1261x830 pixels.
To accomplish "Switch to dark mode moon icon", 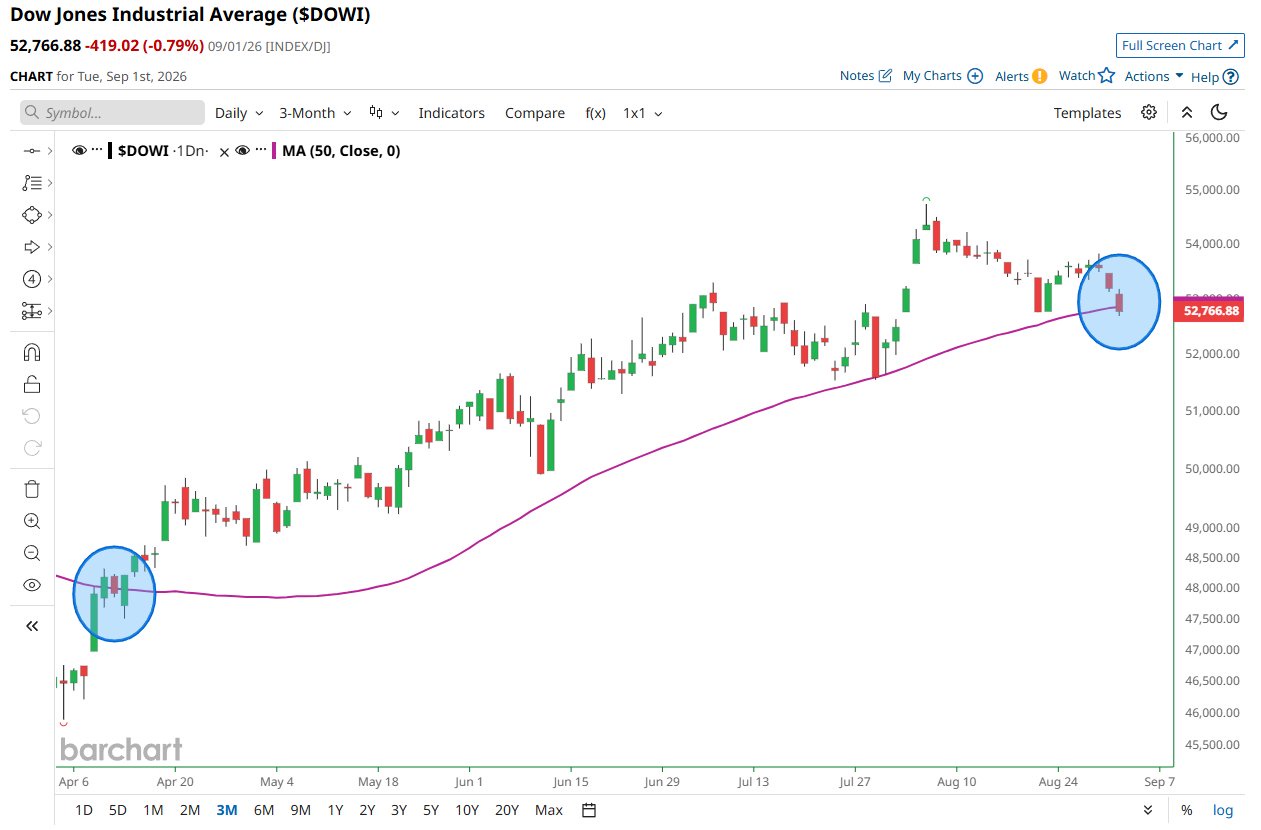I will point(1219,112).
